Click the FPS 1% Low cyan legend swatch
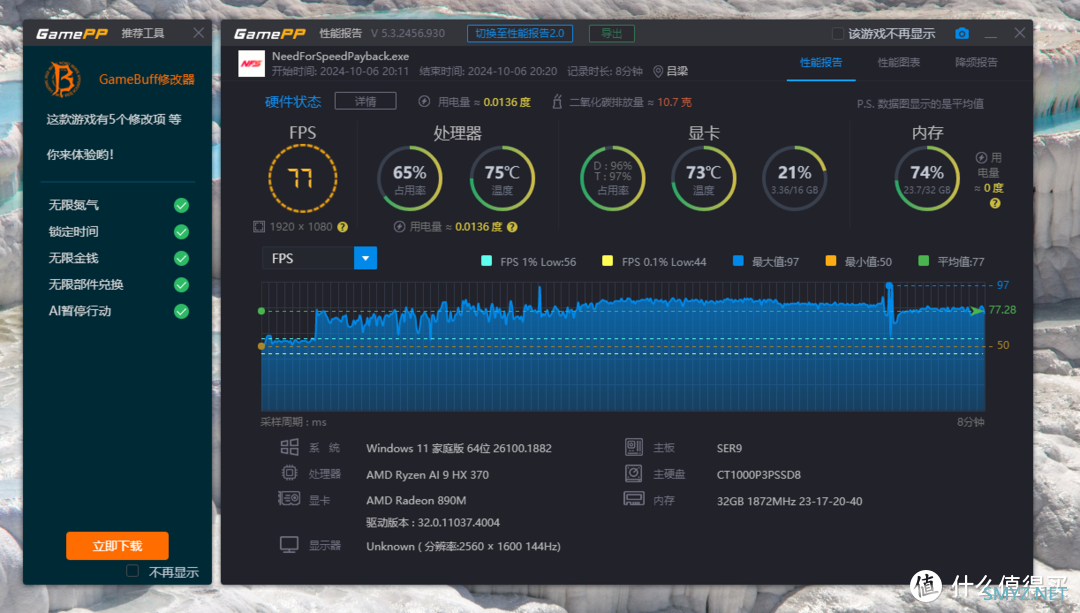1080x613 pixels. click(486, 260)
